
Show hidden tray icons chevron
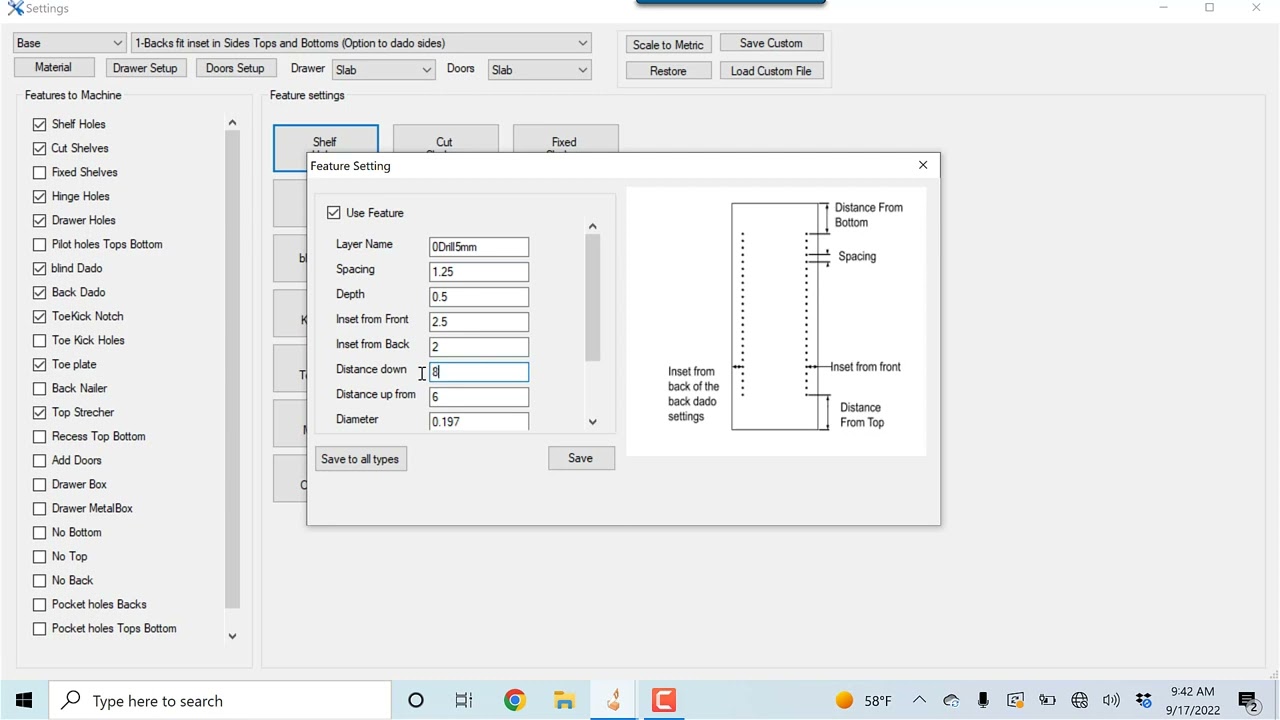tap(919, 700)
